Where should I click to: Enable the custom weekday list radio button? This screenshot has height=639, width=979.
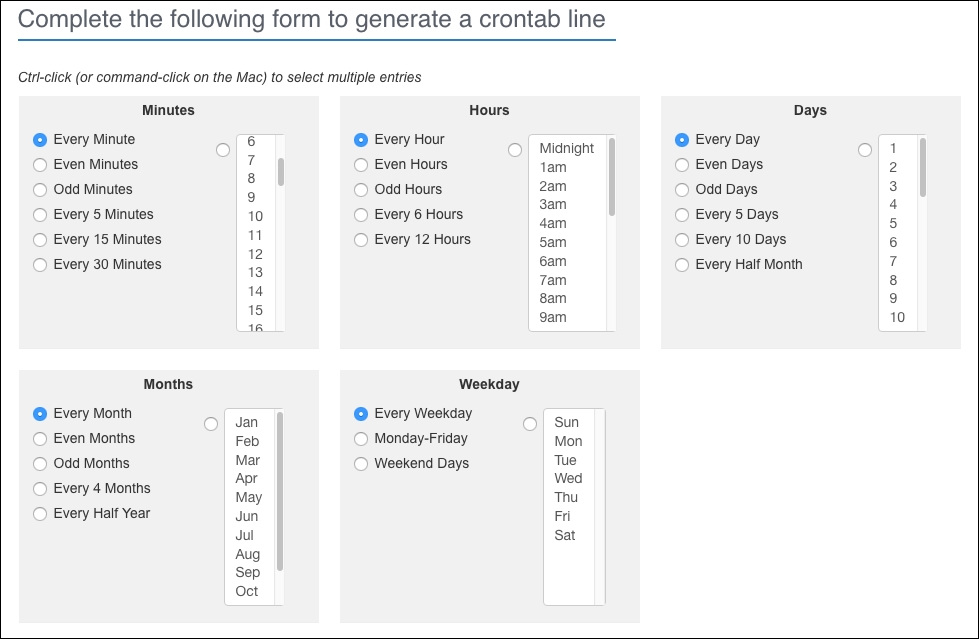(x=530, y=424)
